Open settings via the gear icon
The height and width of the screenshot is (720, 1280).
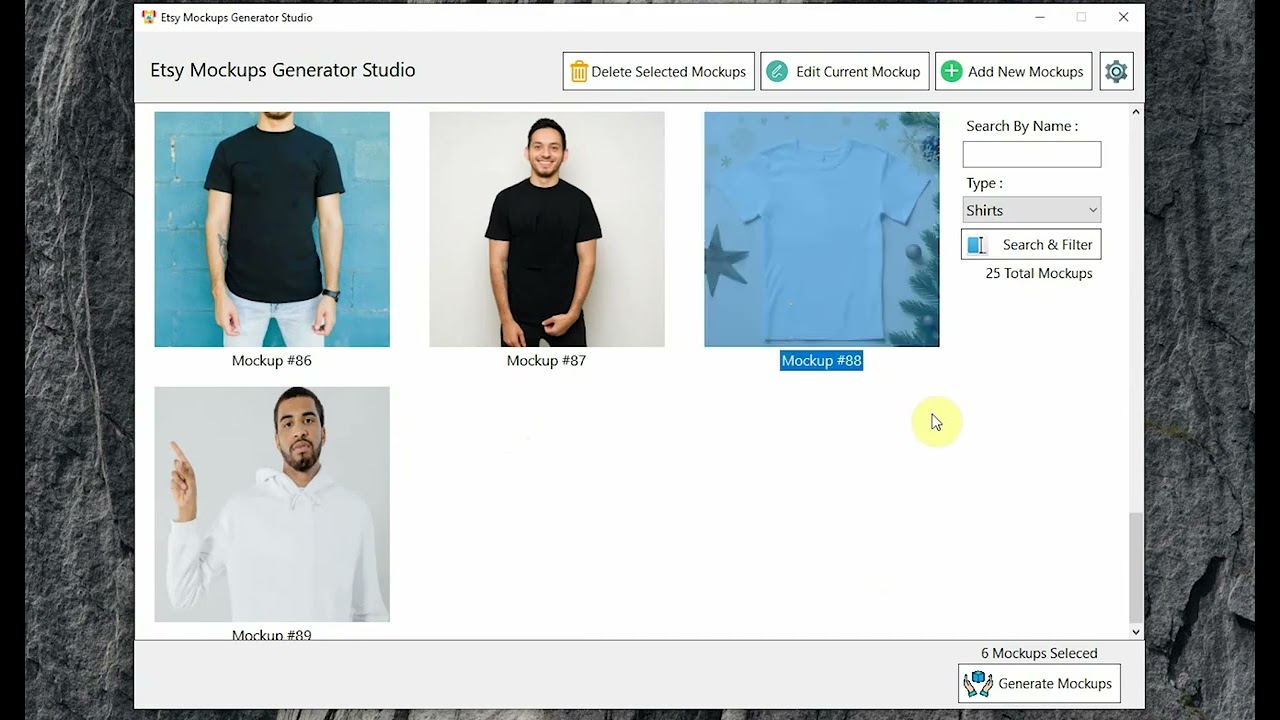[1116, 71]
